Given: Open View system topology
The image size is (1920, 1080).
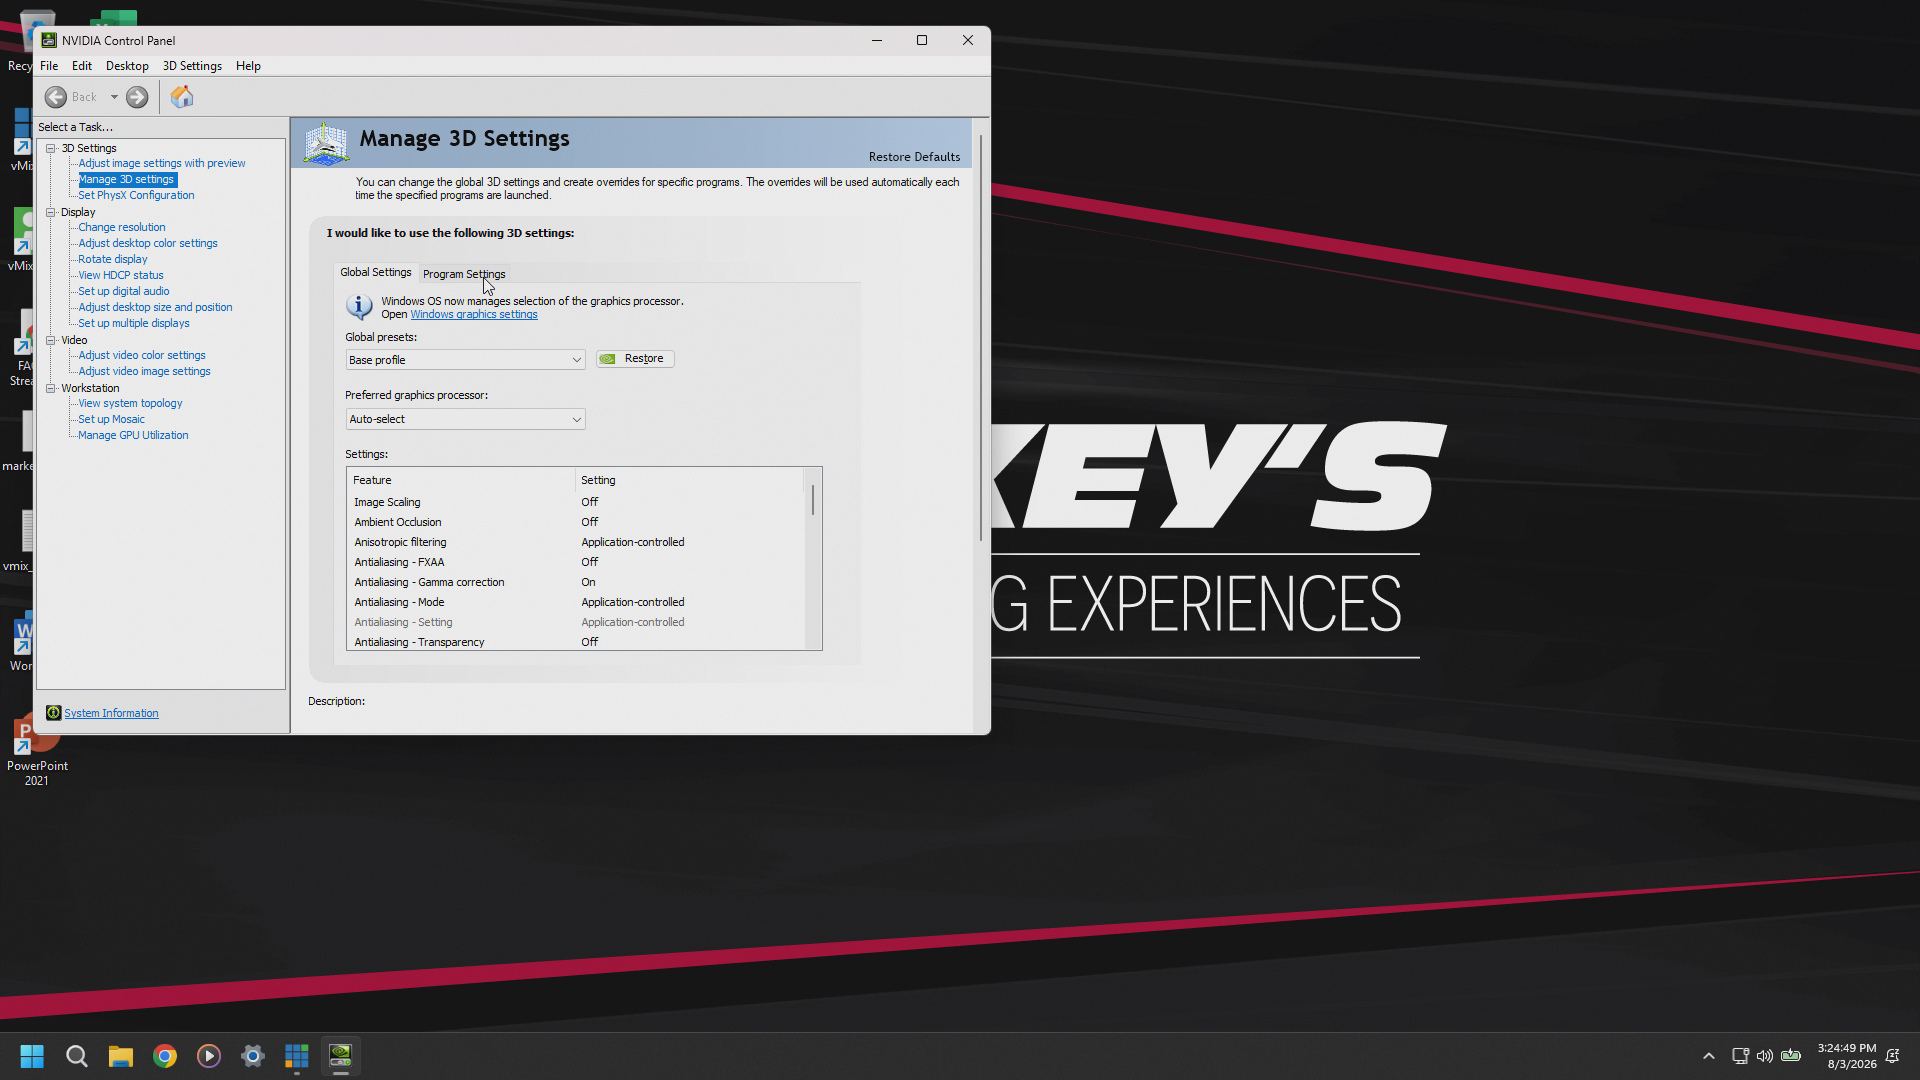Looking at the screenshot, I should pyautogui.click(x=130, y=403).
